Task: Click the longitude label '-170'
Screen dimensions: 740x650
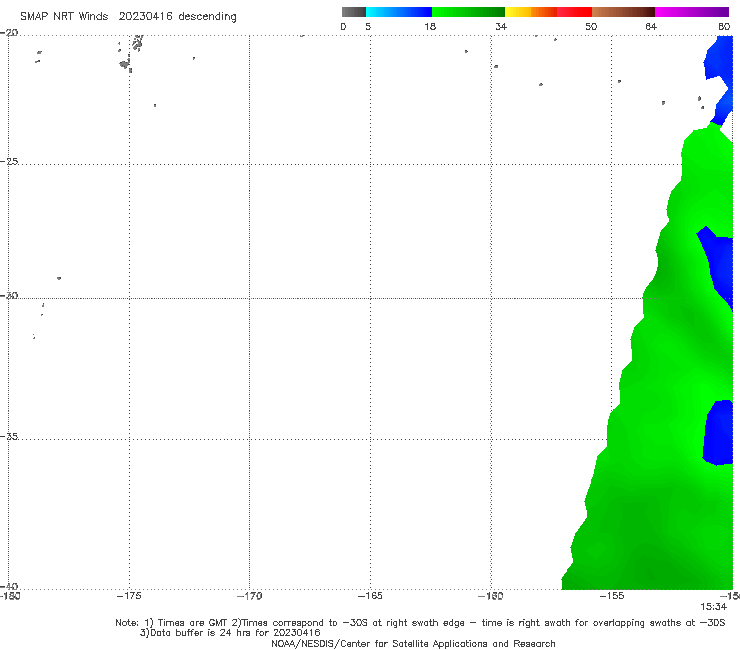Action: click(249, 596)
